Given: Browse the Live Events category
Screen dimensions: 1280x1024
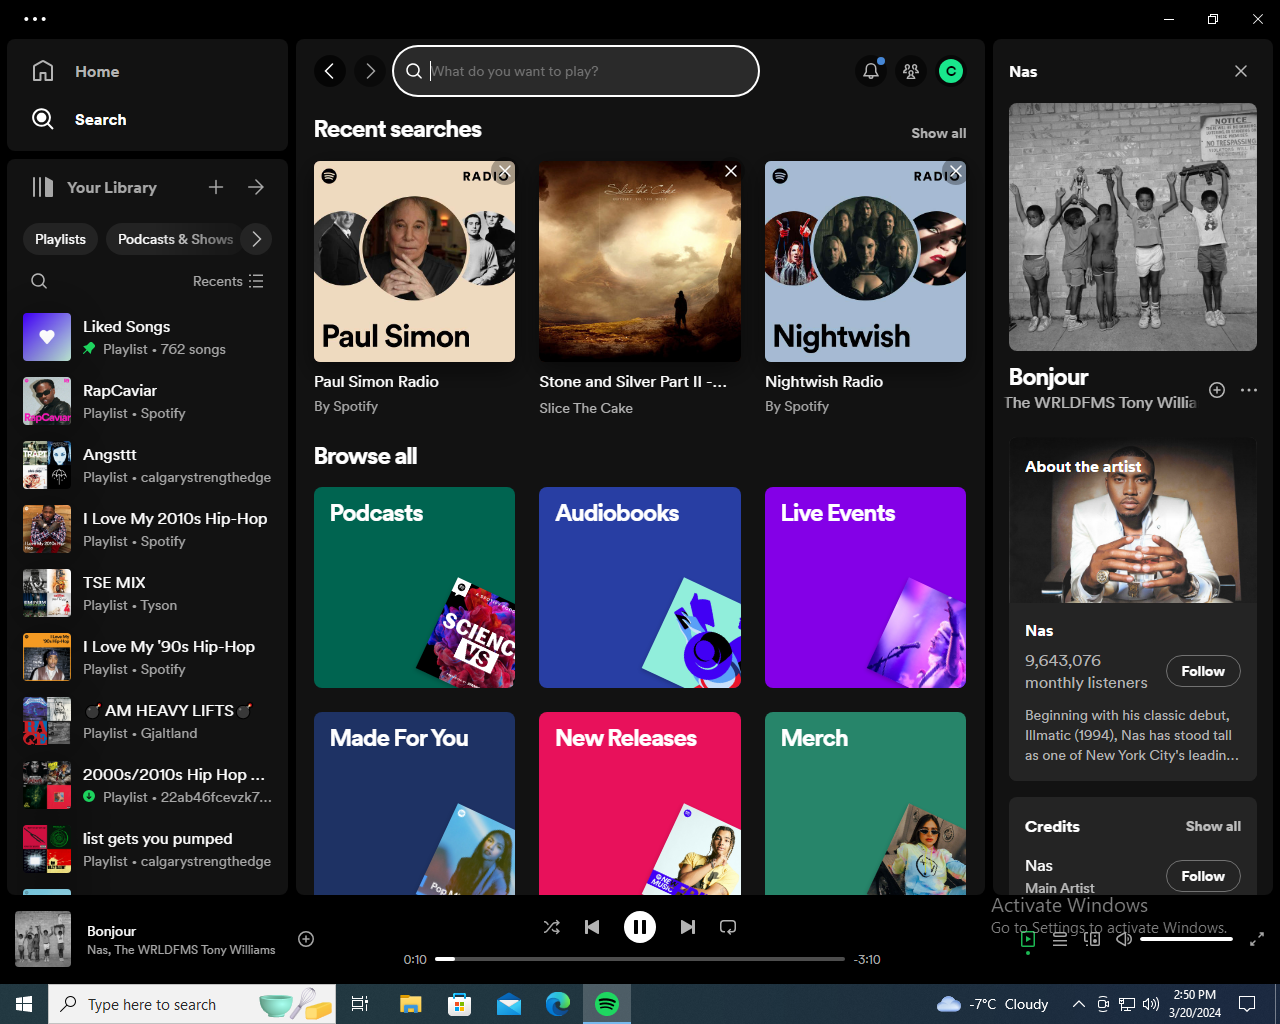Looking at the screenshot, I should (x=865, y=587).
